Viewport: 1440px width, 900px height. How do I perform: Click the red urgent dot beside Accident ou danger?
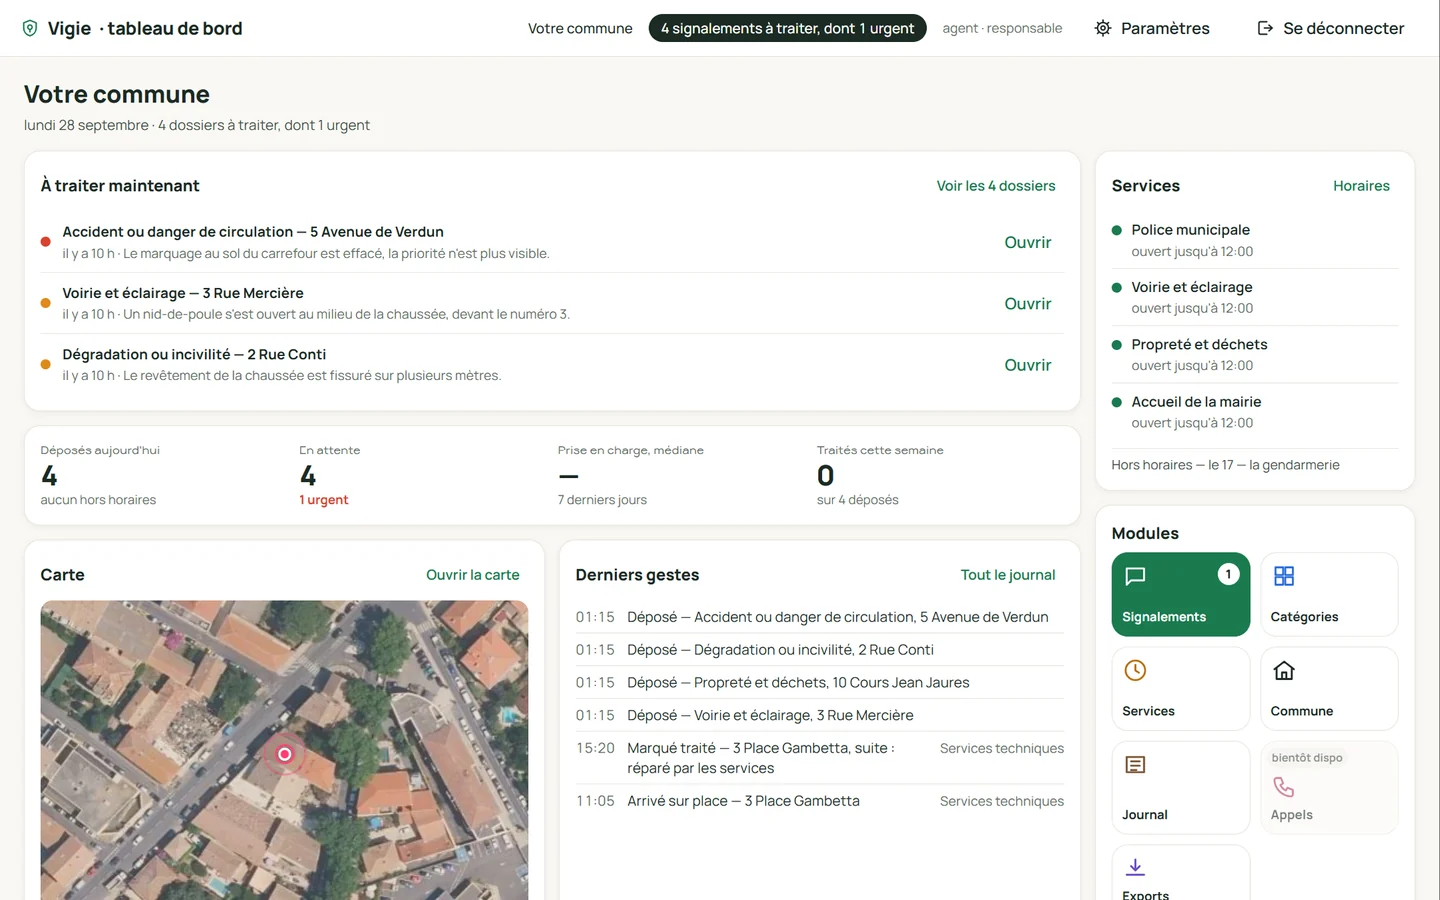45,242
